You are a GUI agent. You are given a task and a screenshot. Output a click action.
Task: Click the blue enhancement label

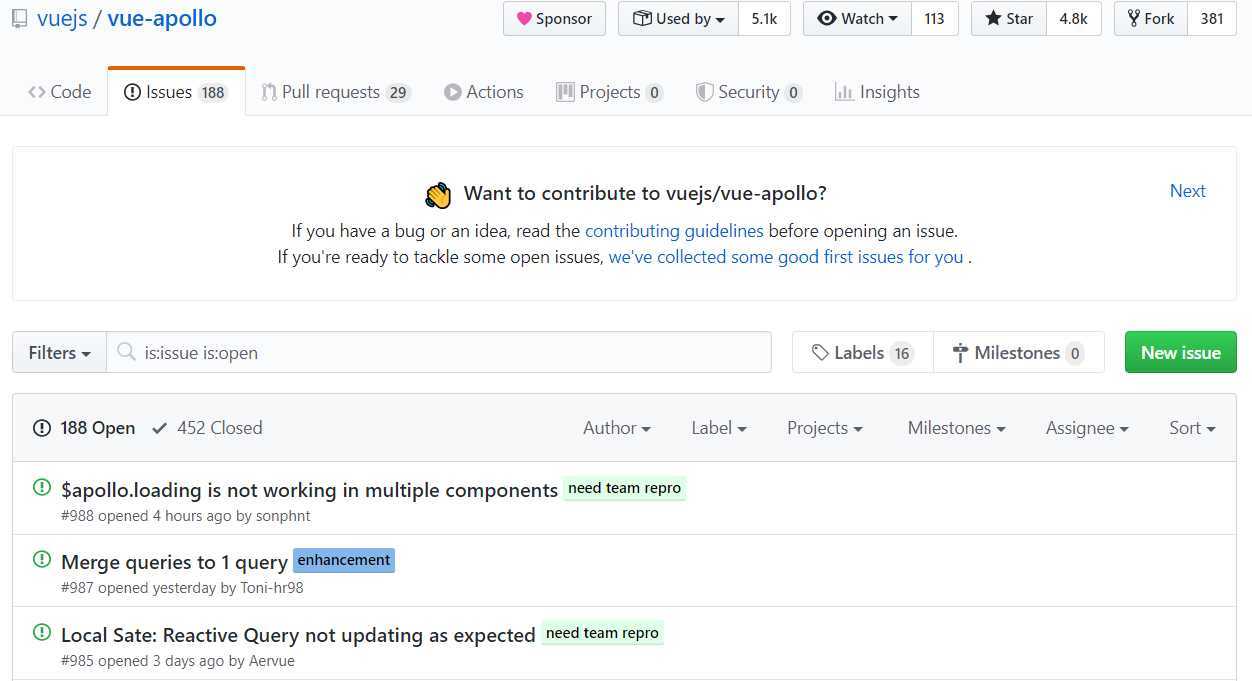[x=344, y=560]
